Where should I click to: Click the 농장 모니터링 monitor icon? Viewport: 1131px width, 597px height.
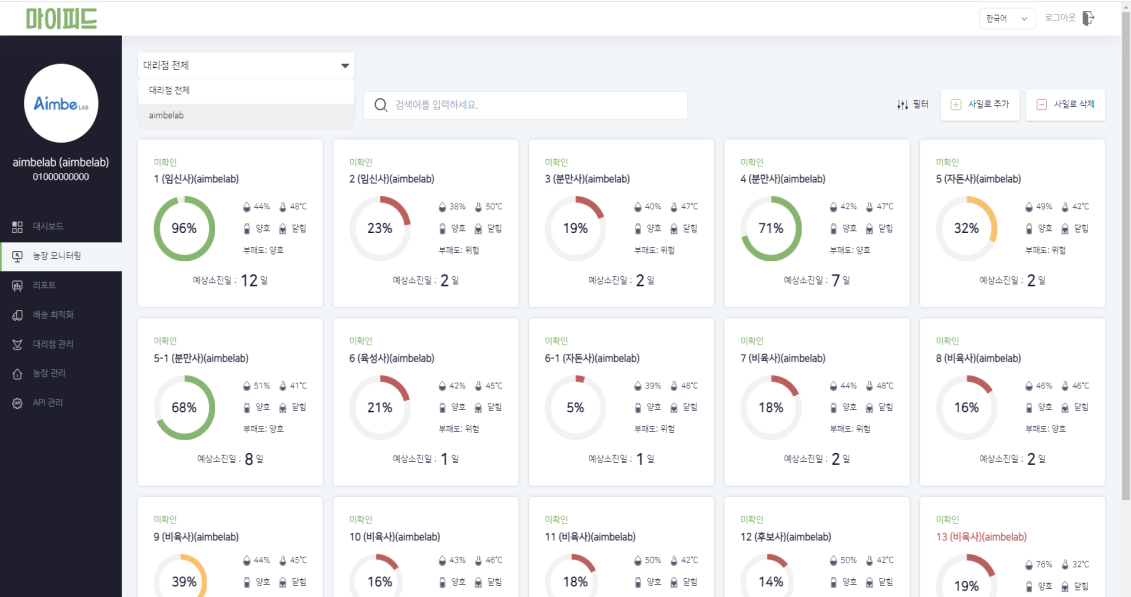click(17, 256)
